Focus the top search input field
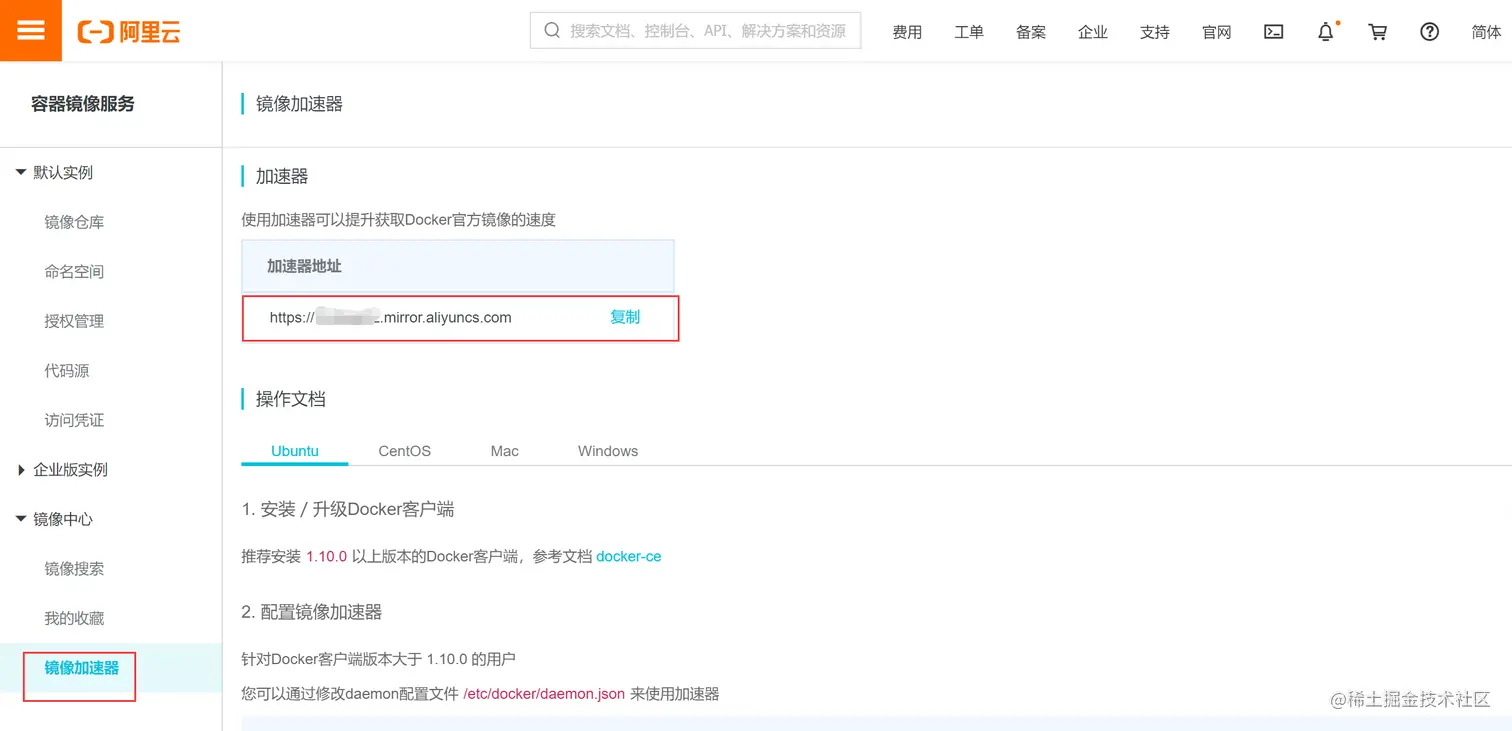 (695, 31)
